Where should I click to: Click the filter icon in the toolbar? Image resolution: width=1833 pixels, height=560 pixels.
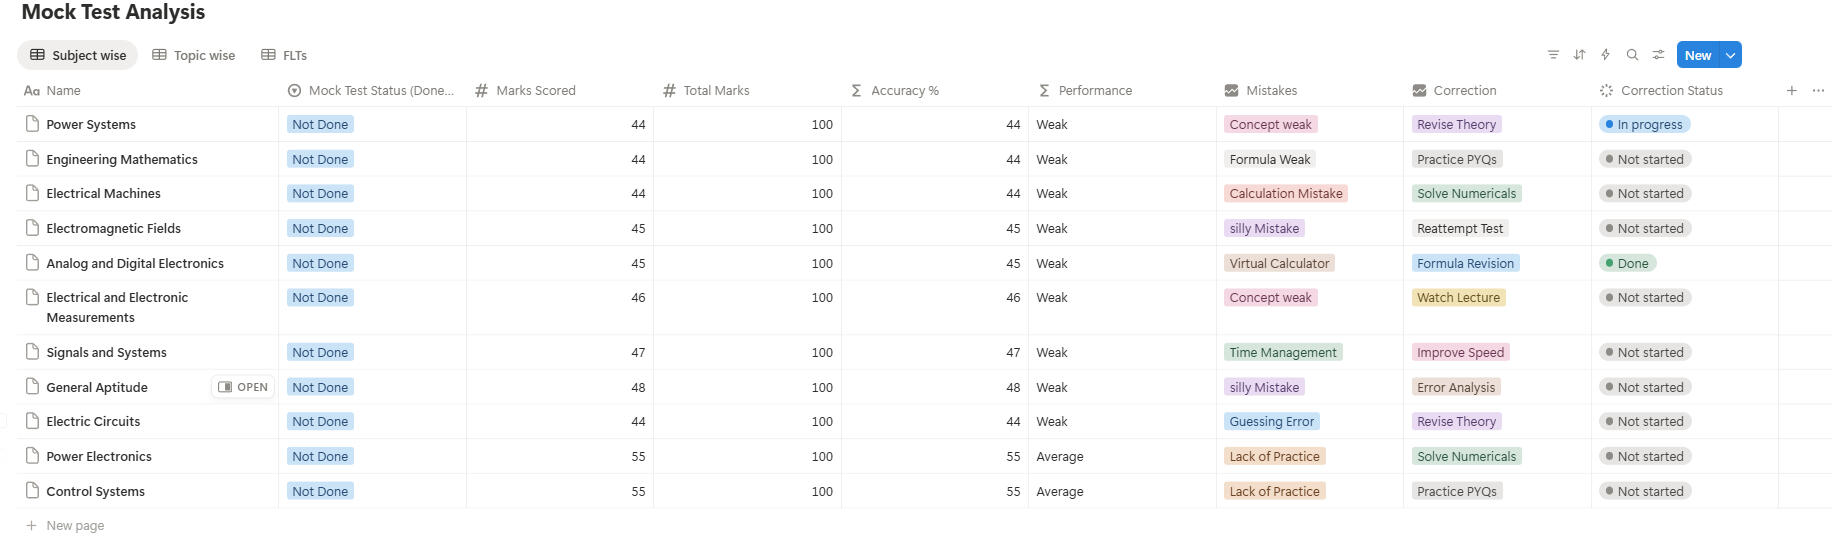(x=1553, y=55)
